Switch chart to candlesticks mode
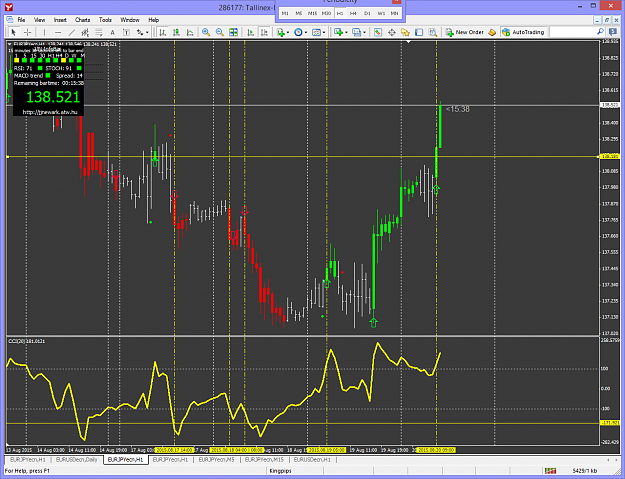 pyautogui.click(x=177, y=32)
